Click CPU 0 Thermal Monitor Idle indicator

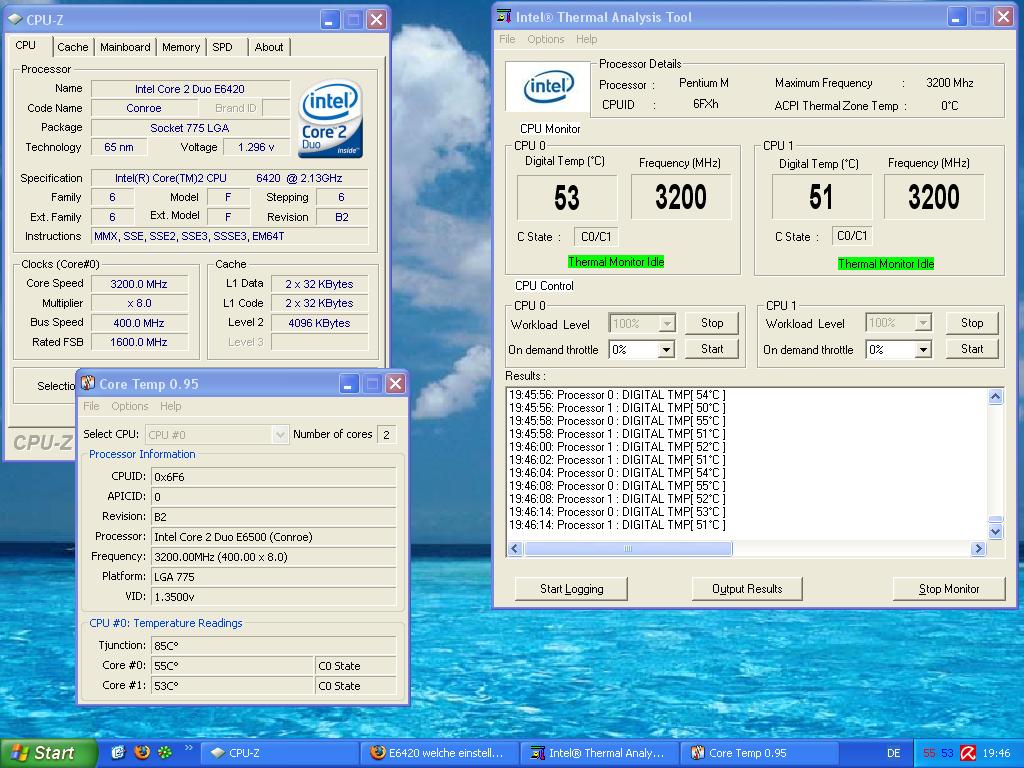coord(616,262)
